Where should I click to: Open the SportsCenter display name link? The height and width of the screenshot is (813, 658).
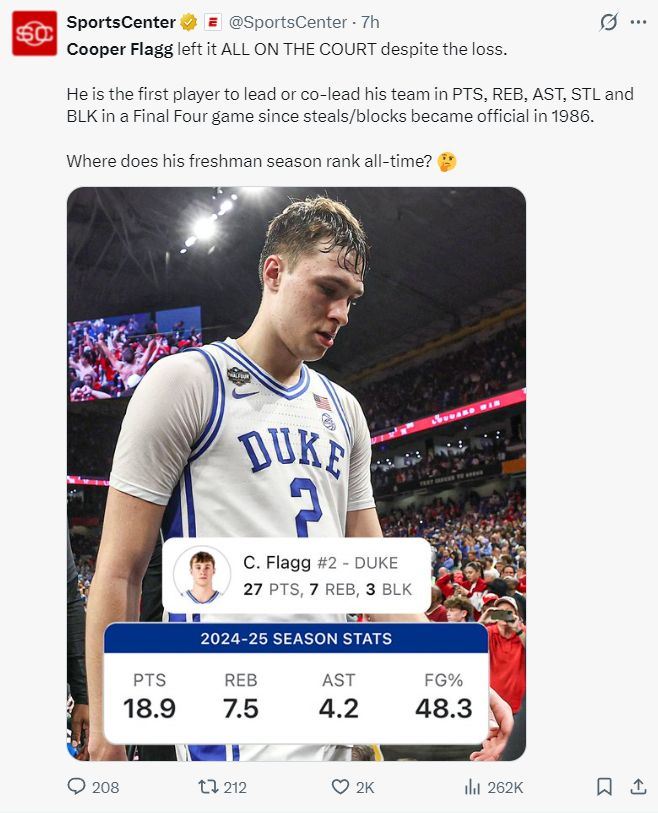pos(120,22)
